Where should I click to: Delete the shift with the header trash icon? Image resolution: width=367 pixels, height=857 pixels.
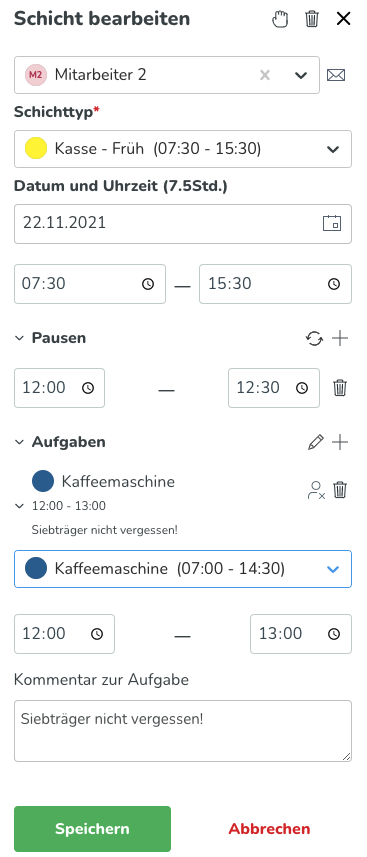pos(312,19)
